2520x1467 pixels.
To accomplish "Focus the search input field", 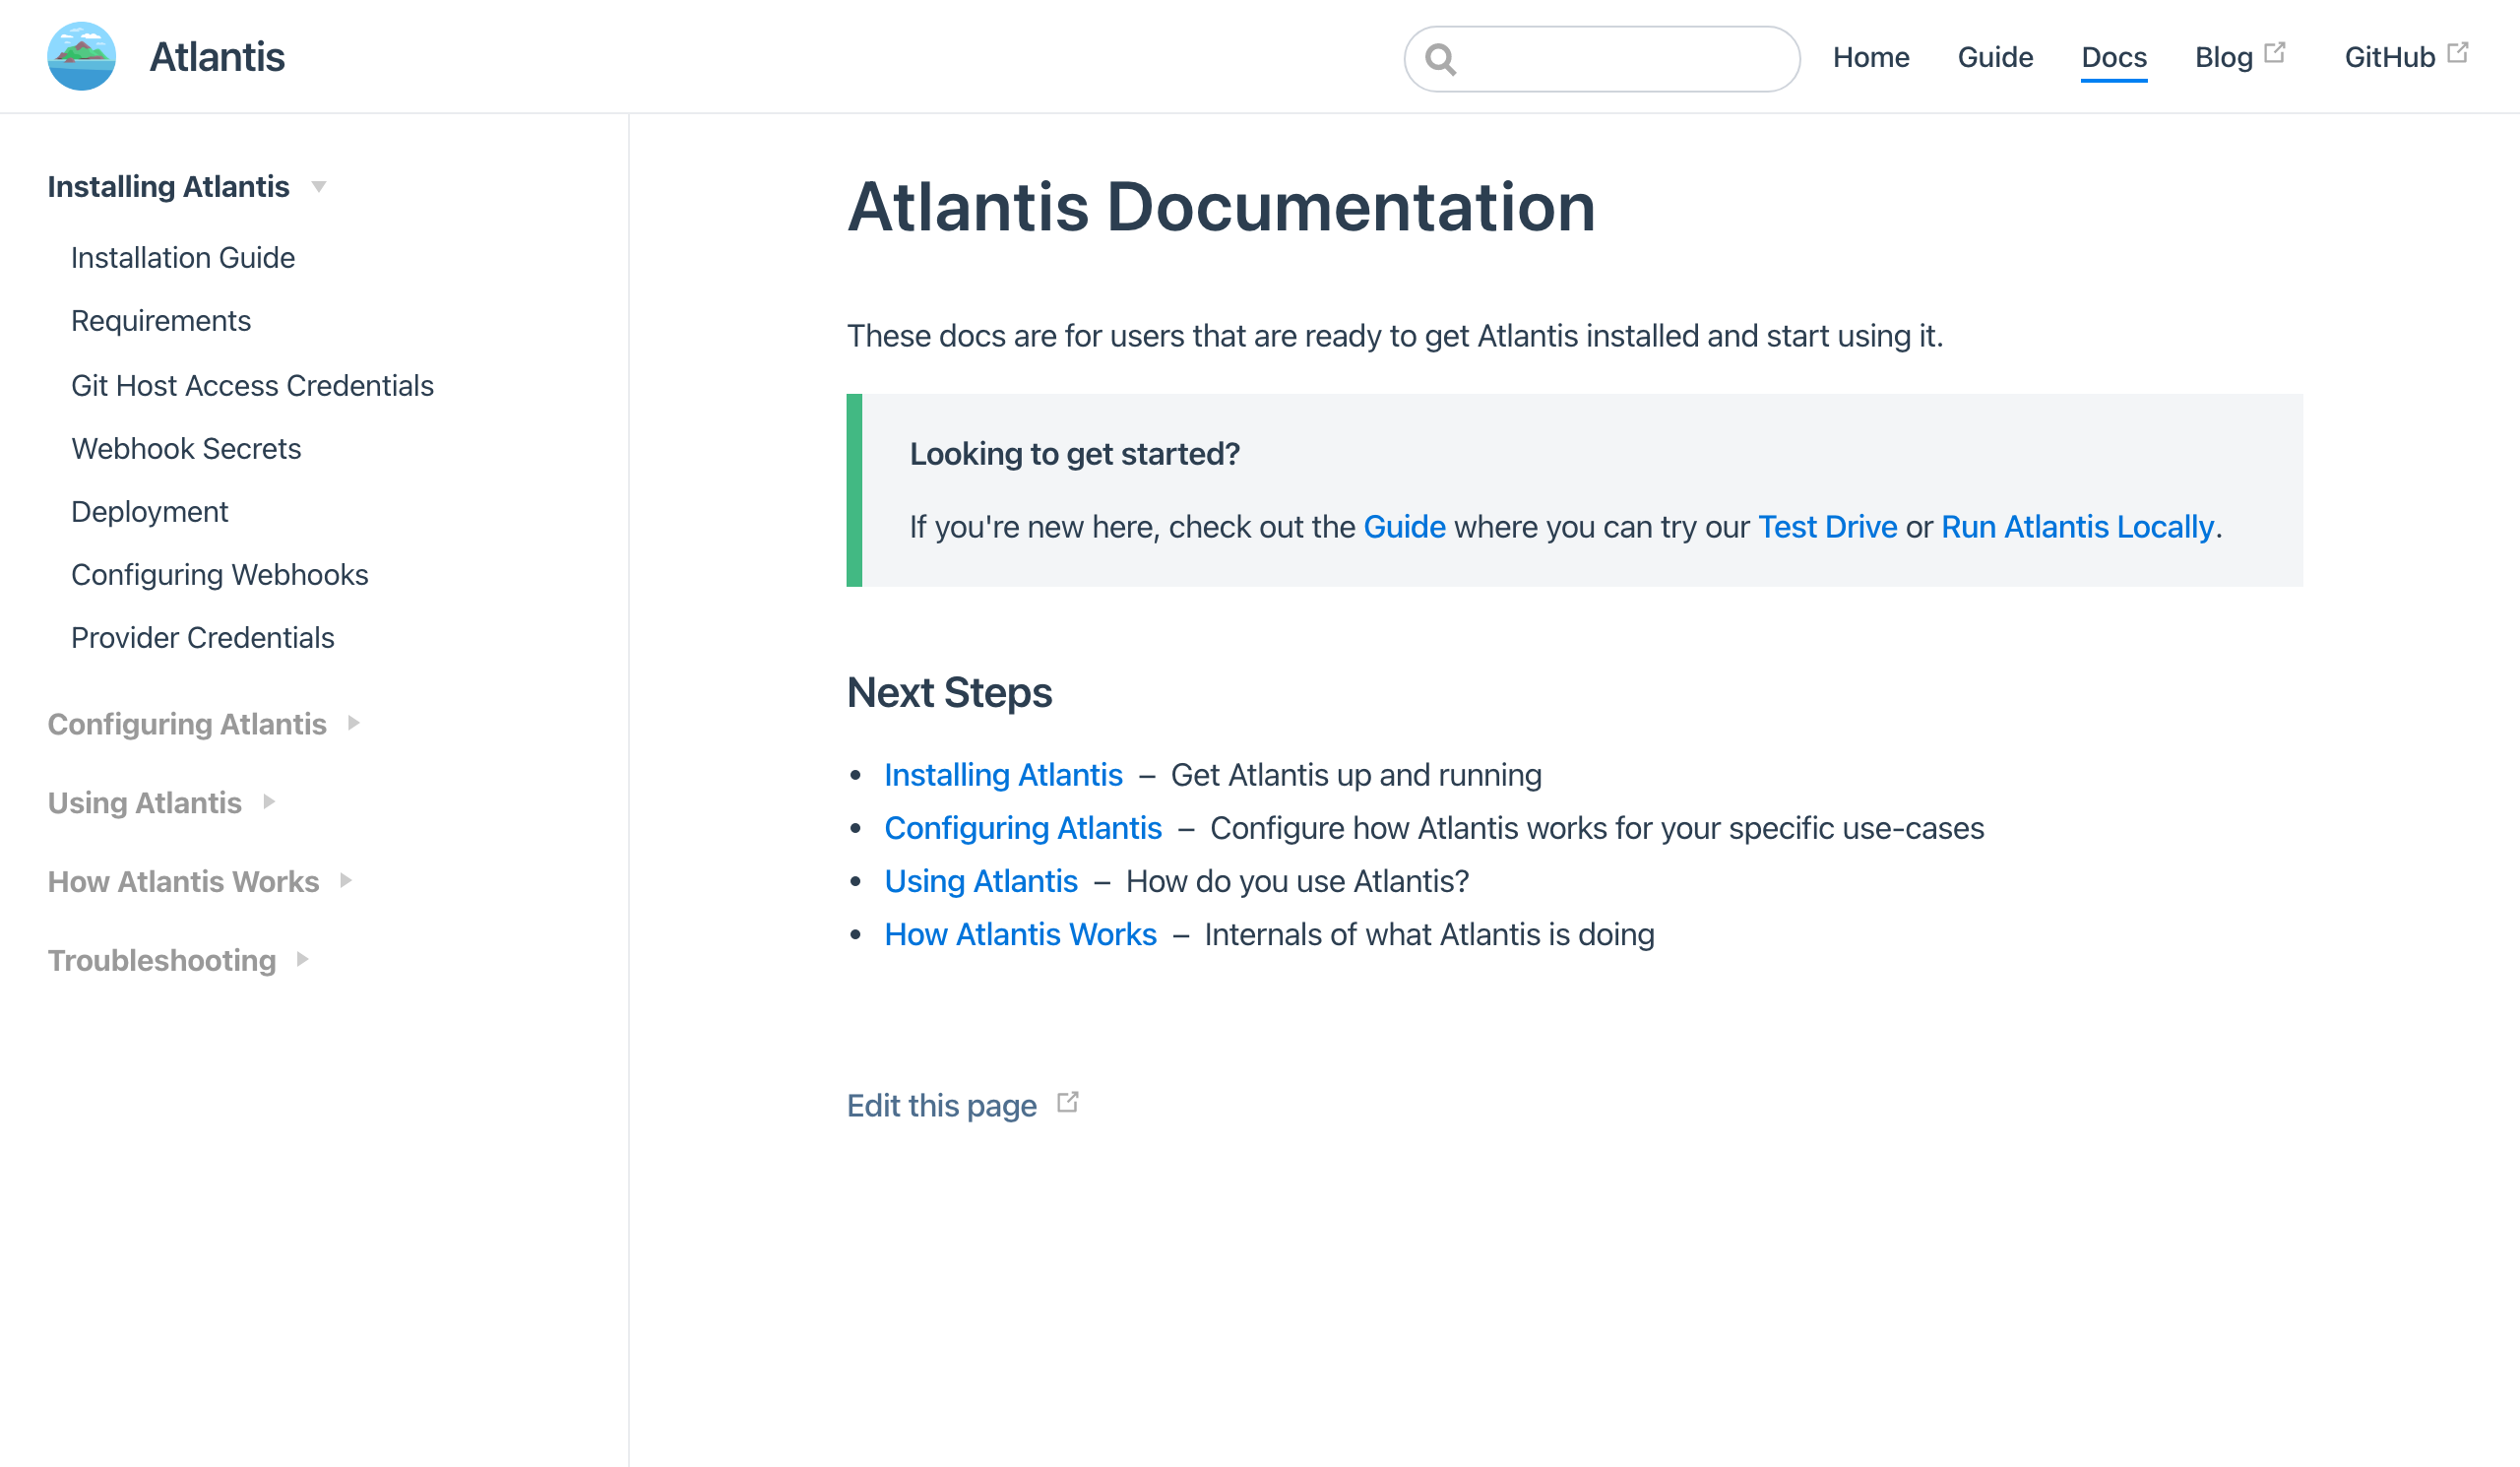I will tap(1602, 59).
